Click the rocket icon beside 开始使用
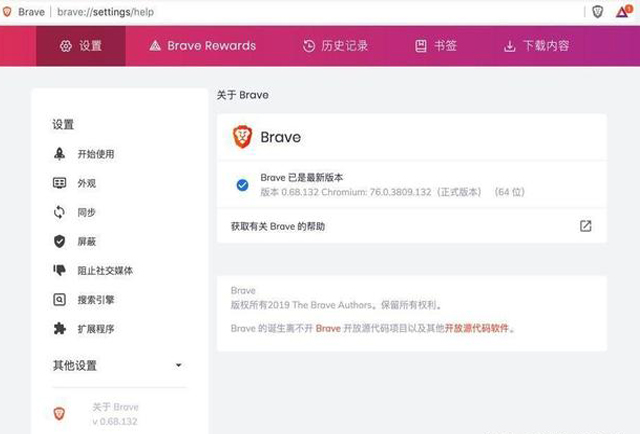This screenshot has height=434, width=640. click(60, 154)
